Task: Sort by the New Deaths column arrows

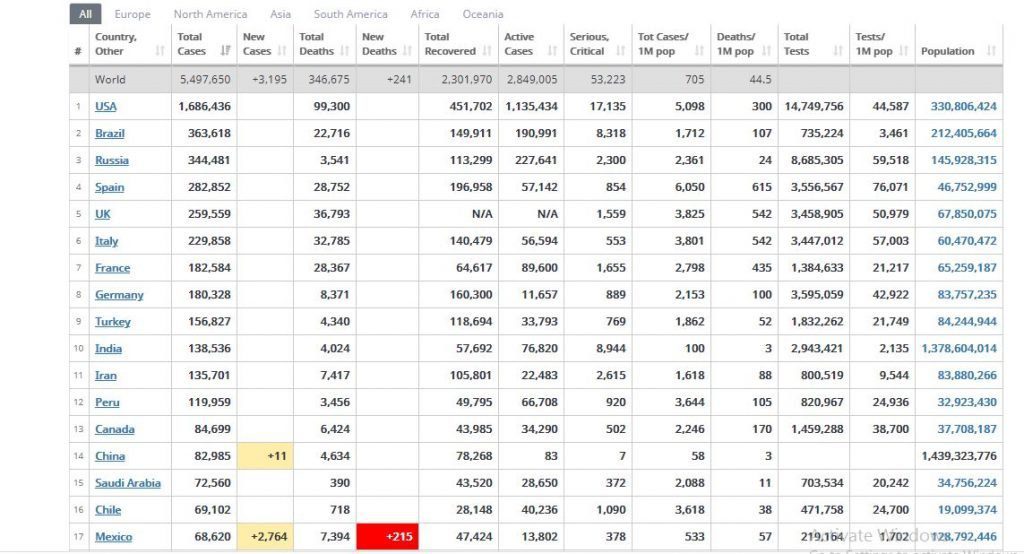Action: click(x=408, y=51)
